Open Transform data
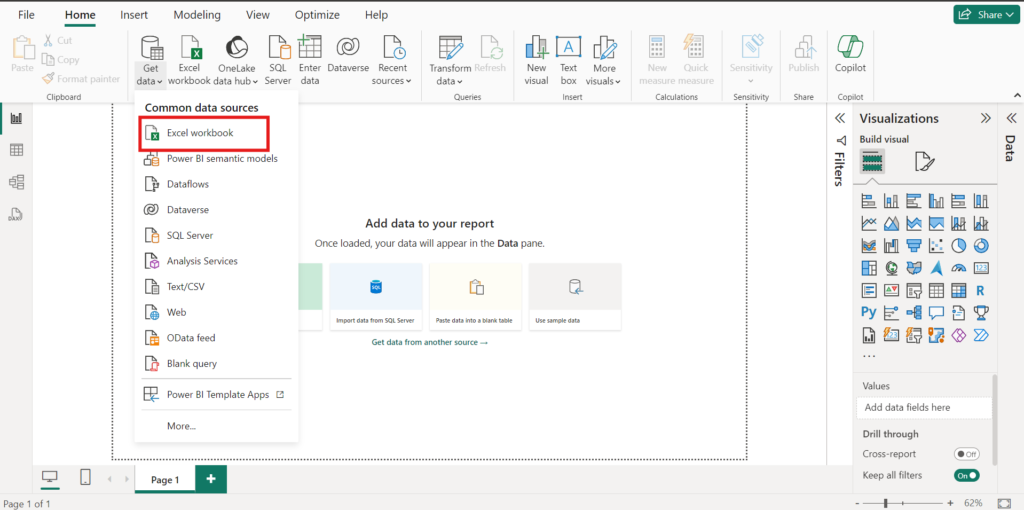The height and width of the screenshot is (510, 1024). (450, 61)
